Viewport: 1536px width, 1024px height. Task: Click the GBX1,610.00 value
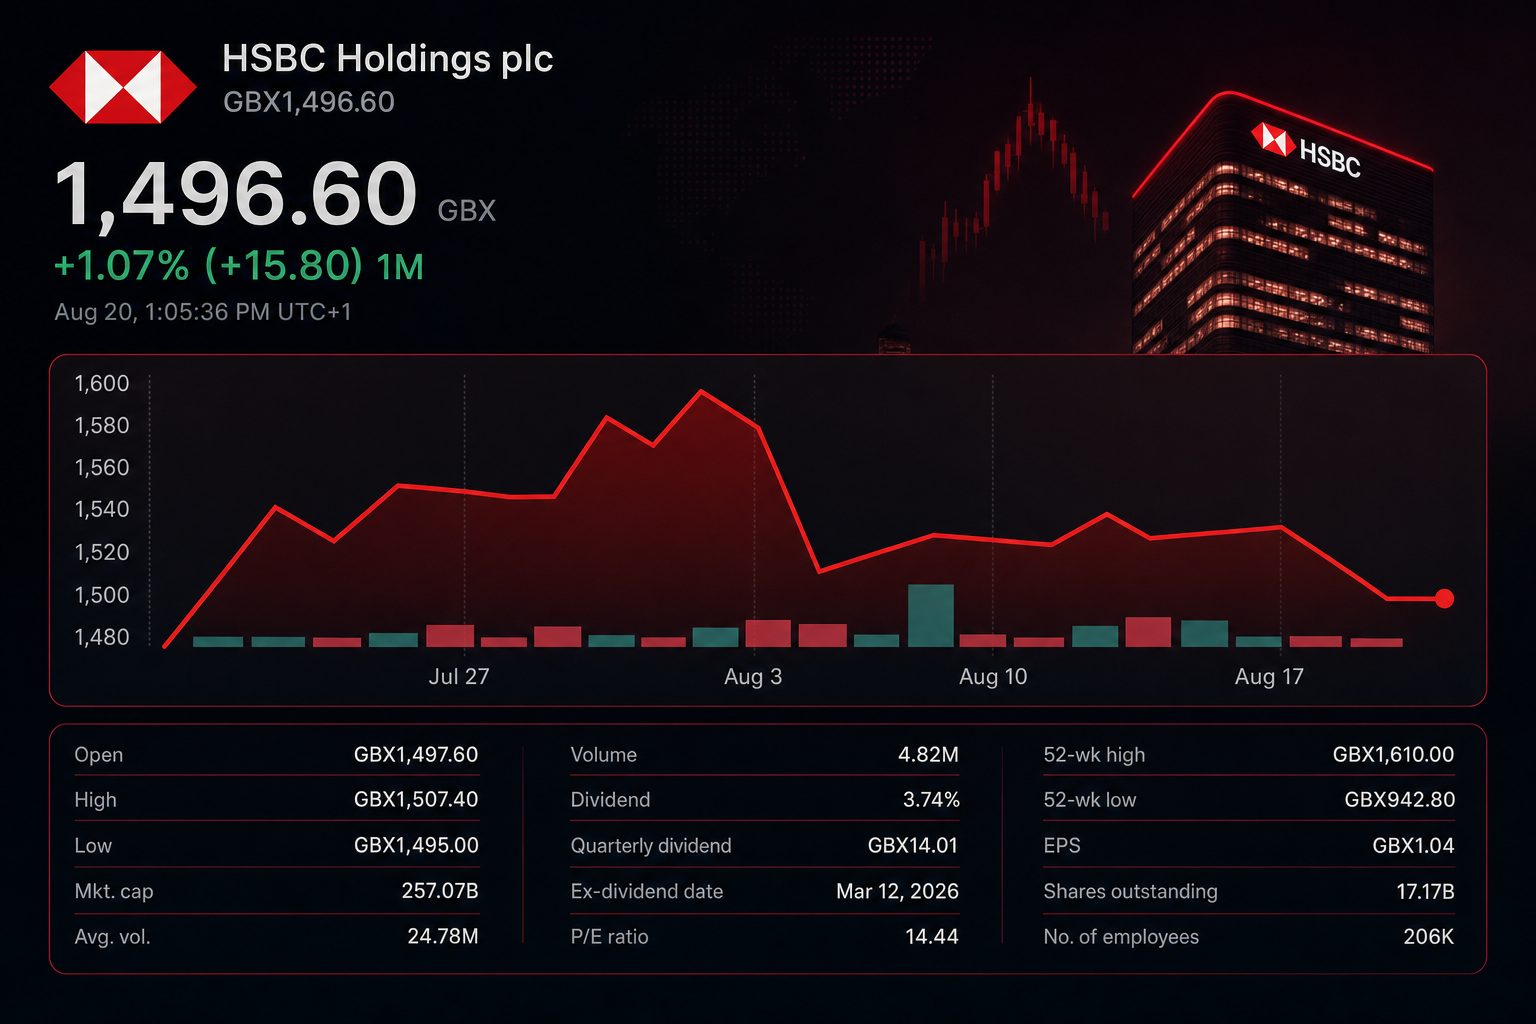1393,755
